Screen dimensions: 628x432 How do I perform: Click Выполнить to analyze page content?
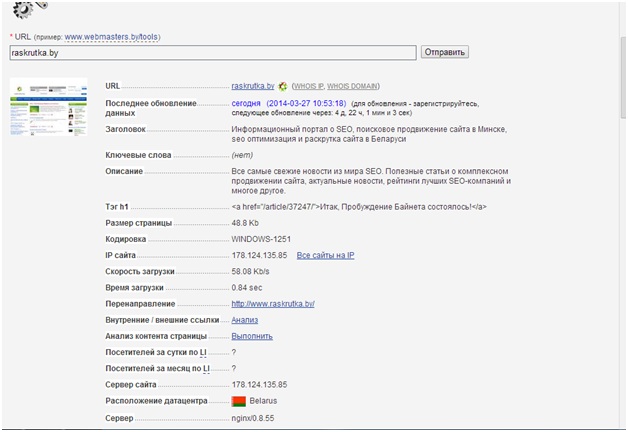click(251, 336)
